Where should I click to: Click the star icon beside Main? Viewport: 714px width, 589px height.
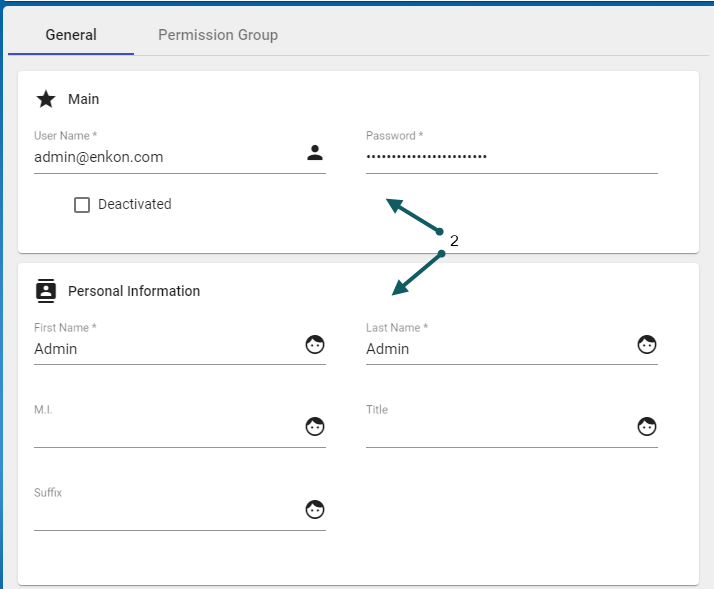pos(46,99)
